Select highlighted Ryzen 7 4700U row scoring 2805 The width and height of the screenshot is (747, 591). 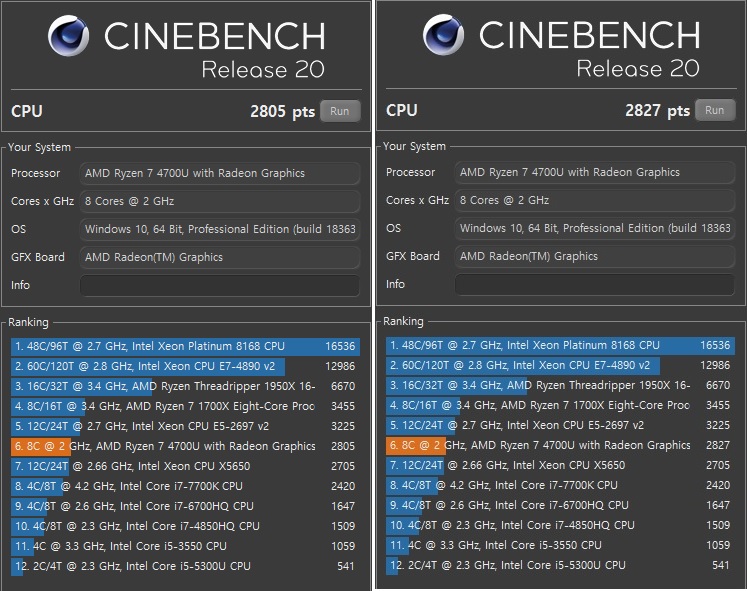click(x=185, y=446)
